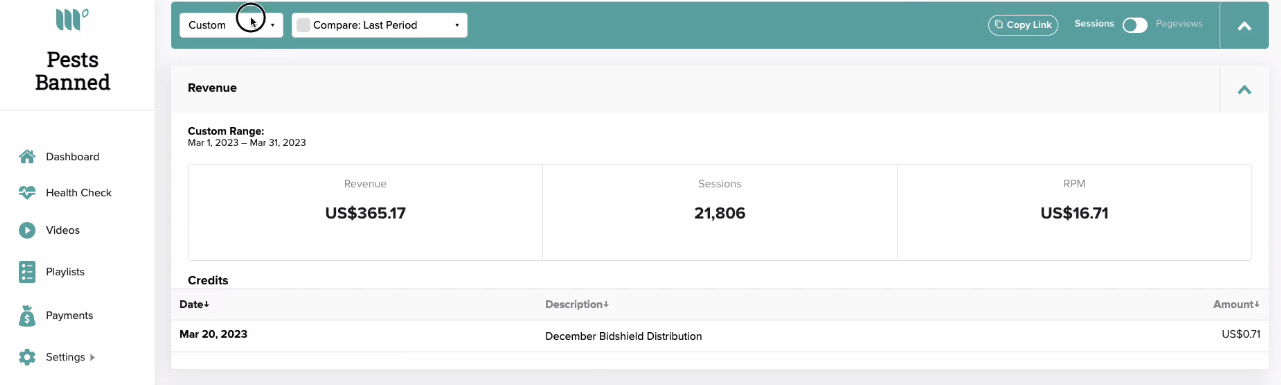Select the RPM US$16.71 card
Viewport: 1281px width, 385px height.
click(1074, 212)
